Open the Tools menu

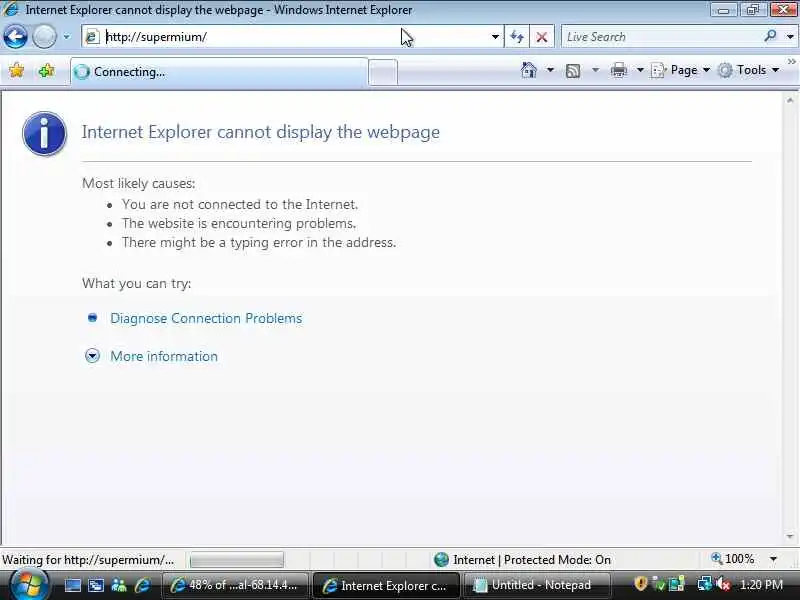748,70
